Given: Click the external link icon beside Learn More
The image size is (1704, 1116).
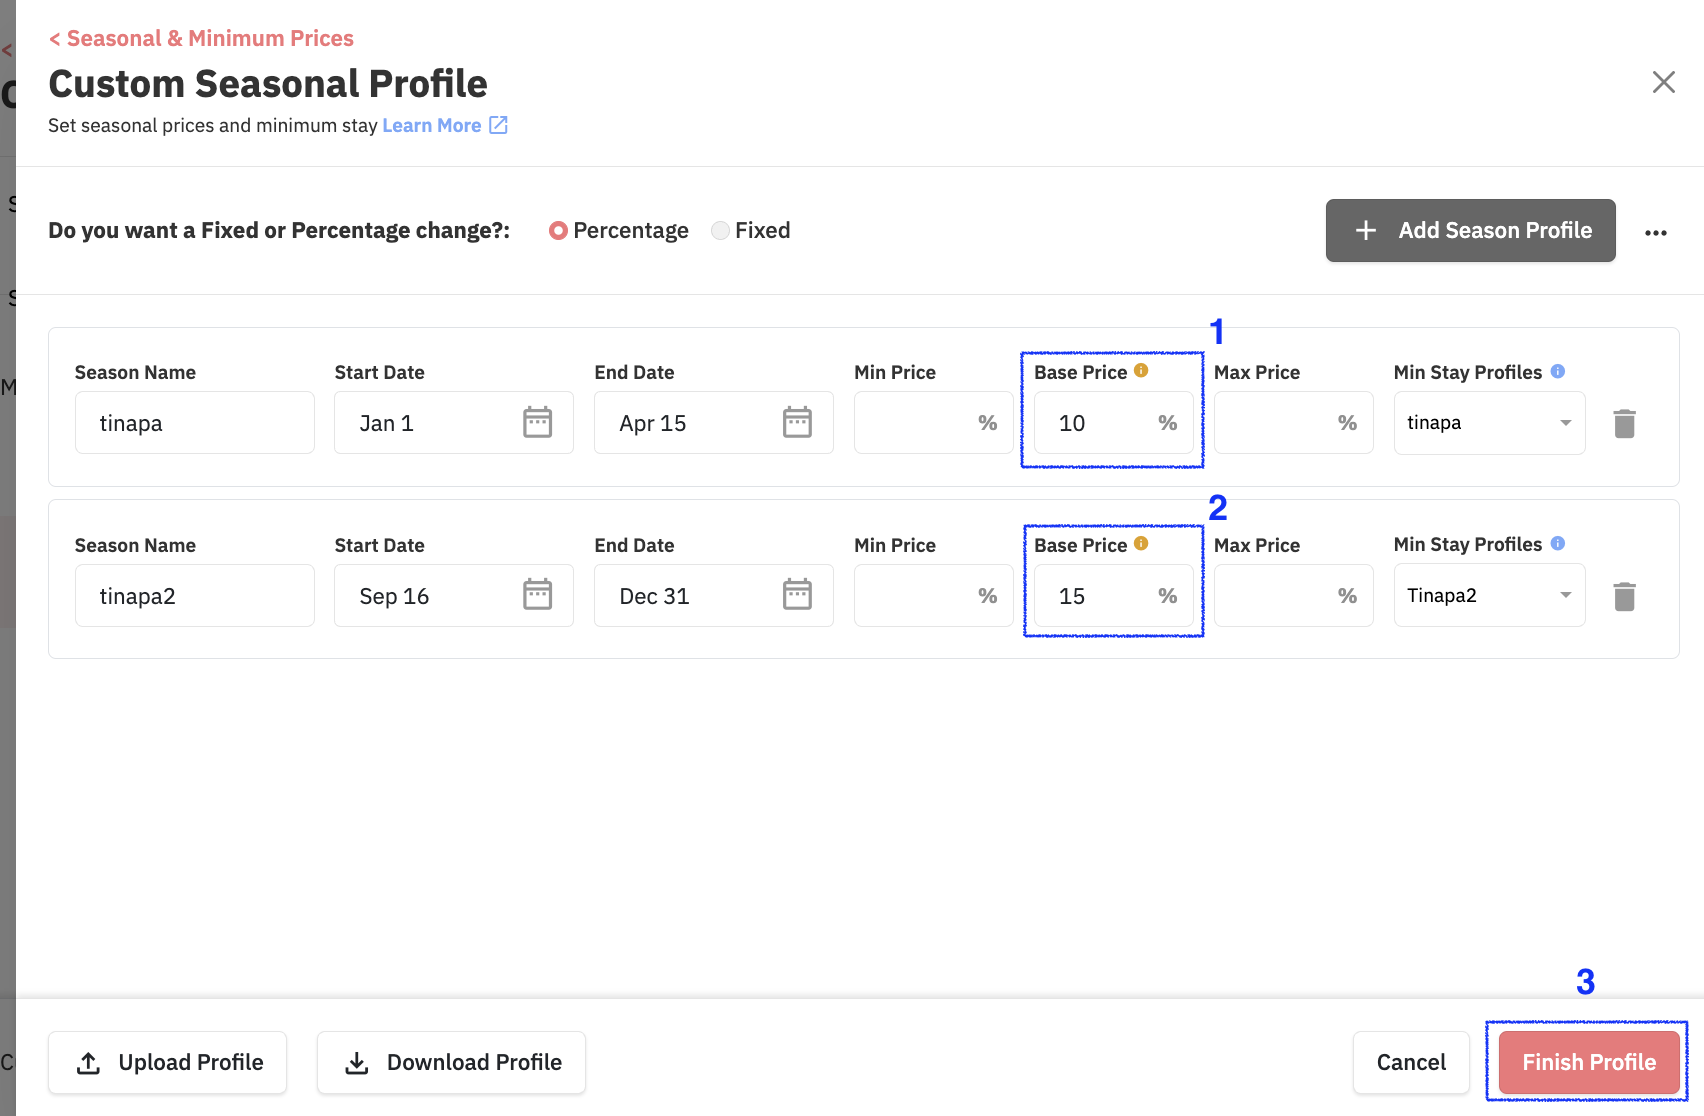Looking at the screenshot, I should 498,125.
